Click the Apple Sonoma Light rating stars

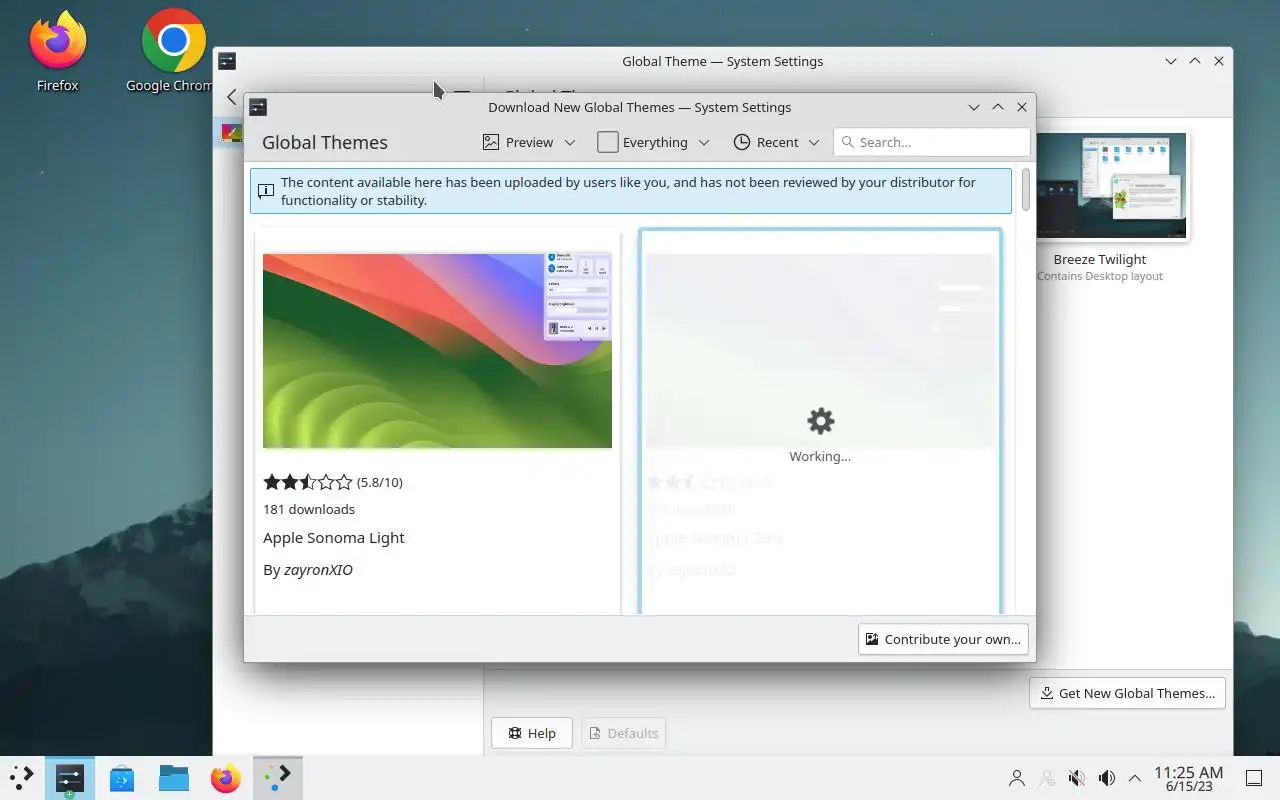pos(308,482)
